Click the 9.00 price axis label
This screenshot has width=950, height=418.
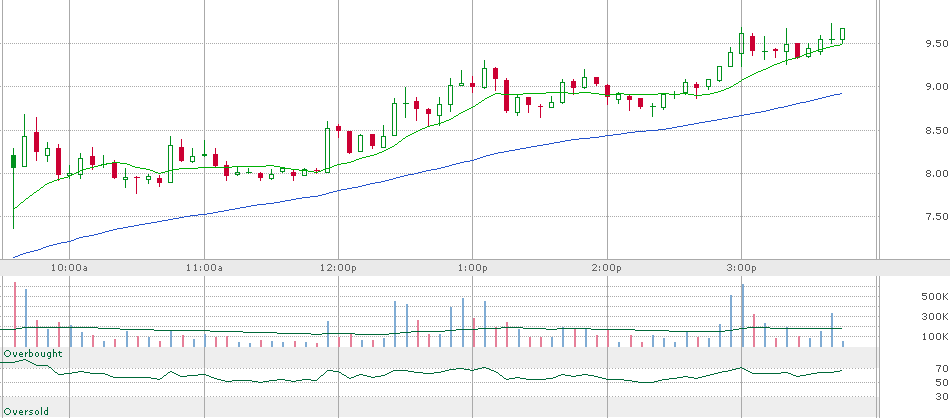pos(936,87)
